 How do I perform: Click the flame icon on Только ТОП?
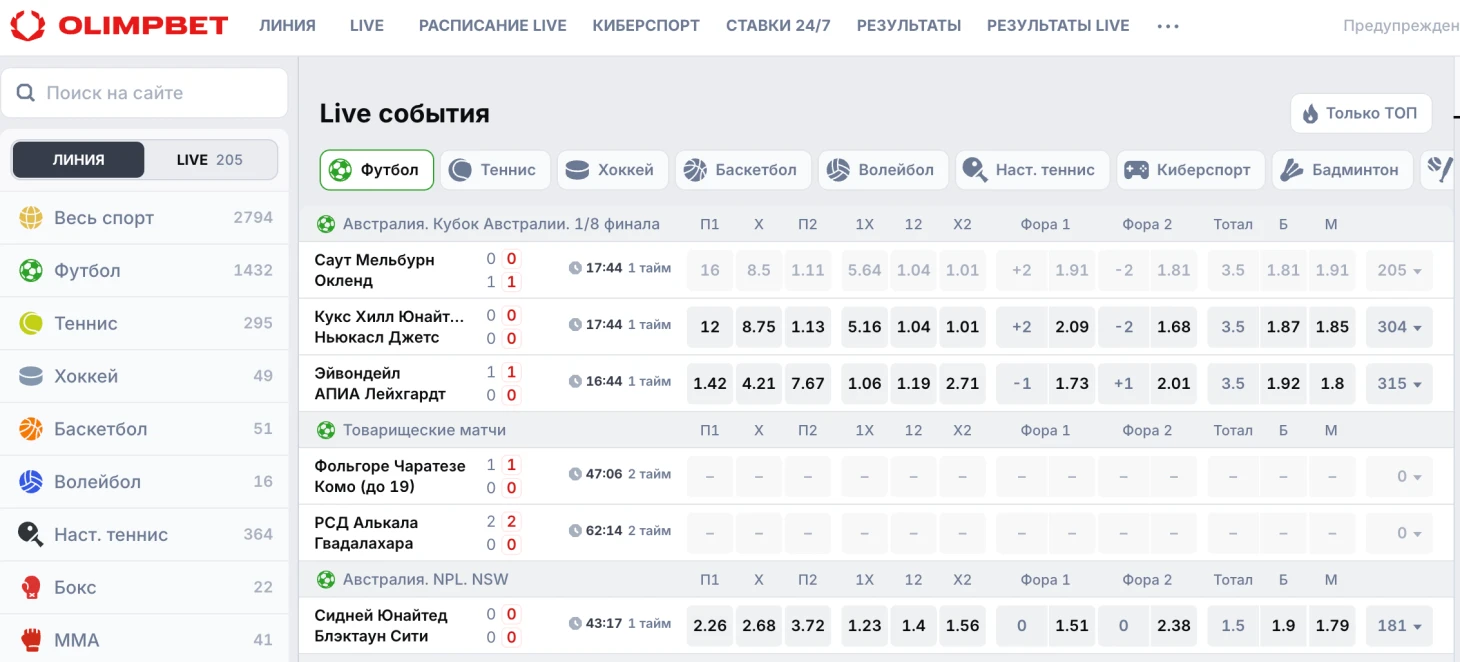(1310, 114)
